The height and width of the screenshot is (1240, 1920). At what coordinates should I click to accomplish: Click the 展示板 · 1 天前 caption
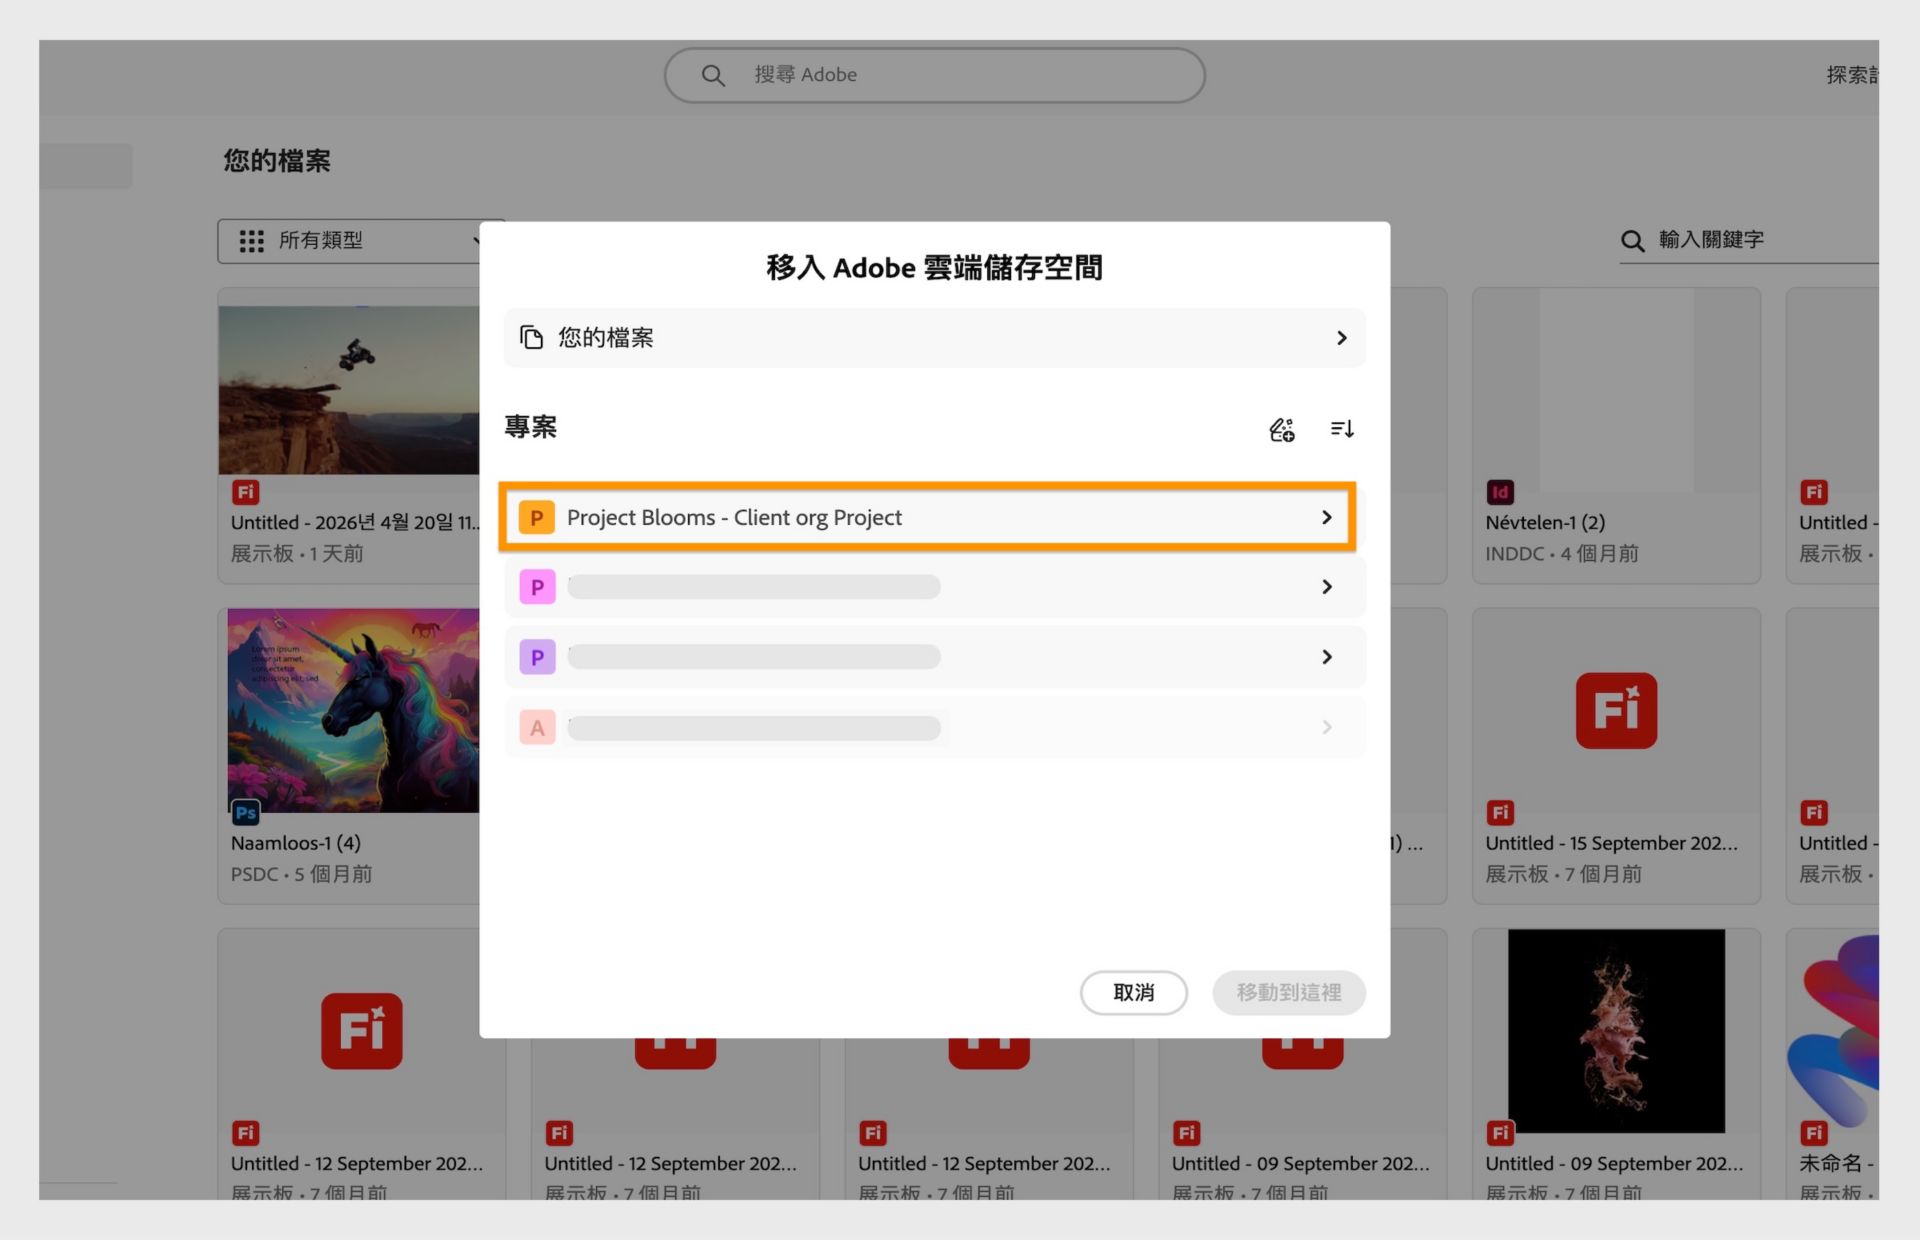point(297,553)
